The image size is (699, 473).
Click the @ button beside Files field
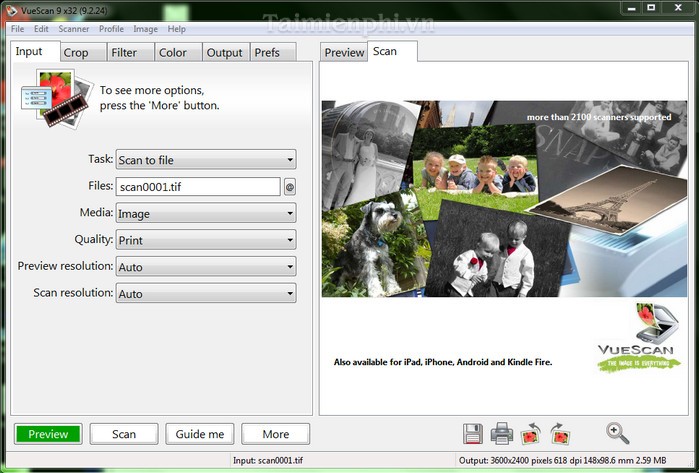coord(290,186)
